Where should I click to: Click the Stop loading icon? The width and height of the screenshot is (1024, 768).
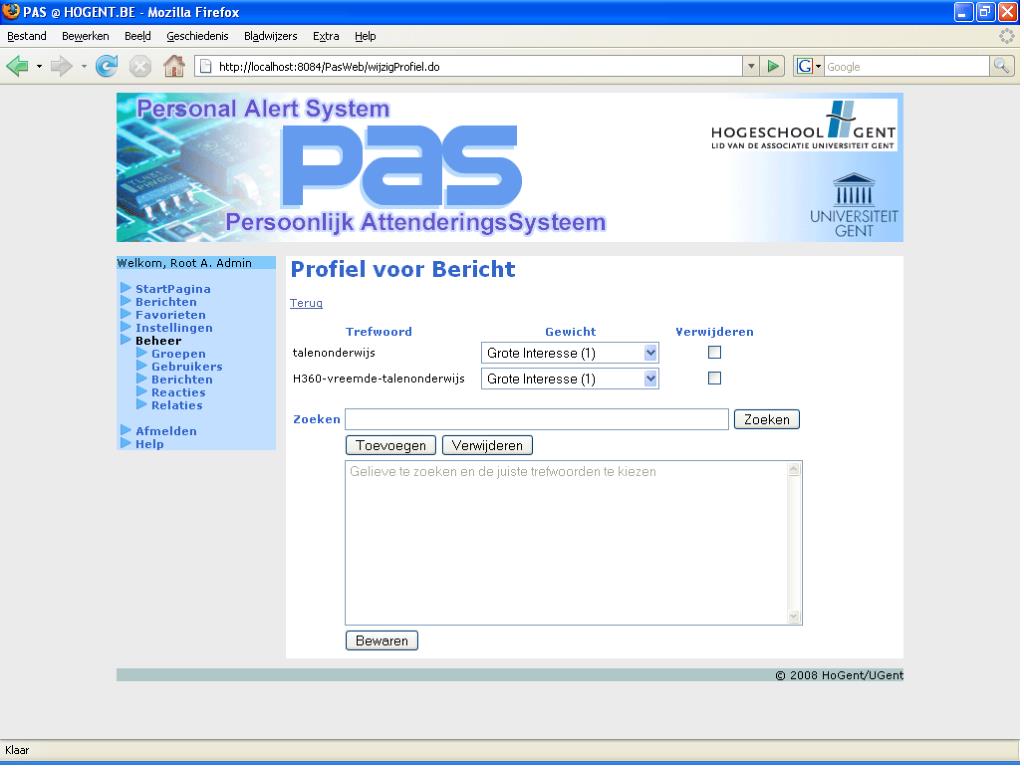[x=140, y=66]
